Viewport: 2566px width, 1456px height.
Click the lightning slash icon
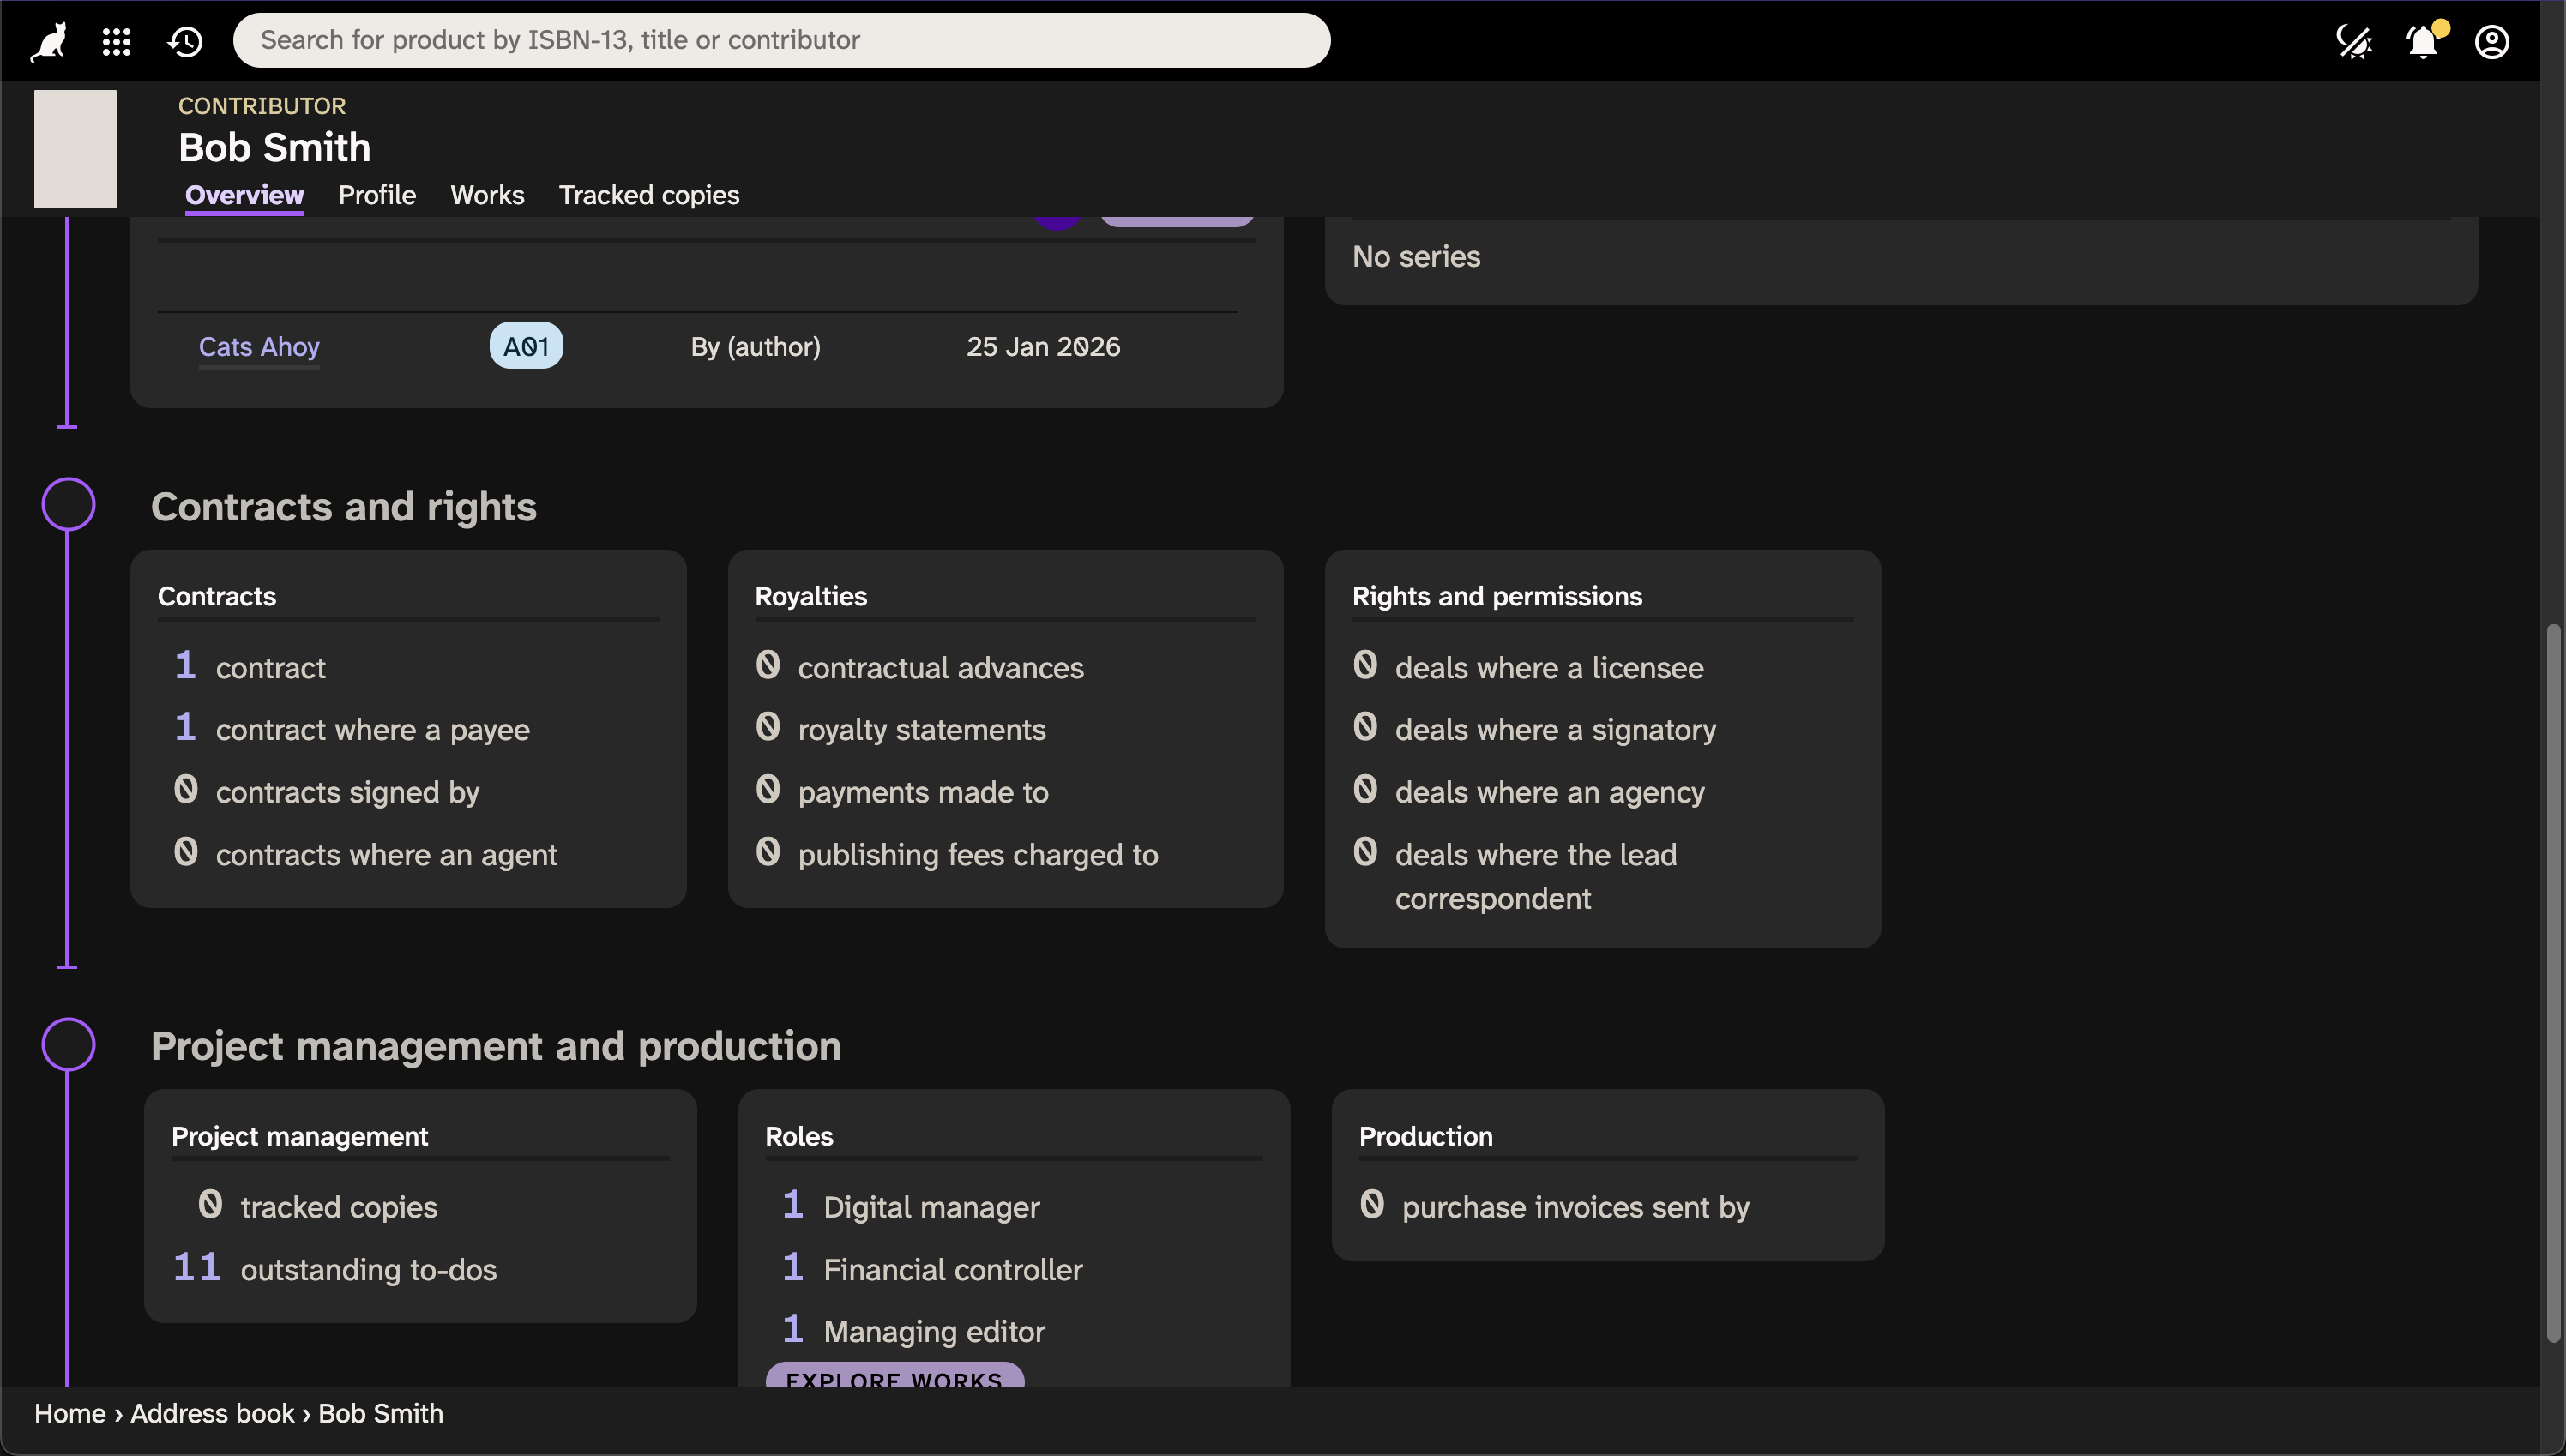(x=2353, y=41)
